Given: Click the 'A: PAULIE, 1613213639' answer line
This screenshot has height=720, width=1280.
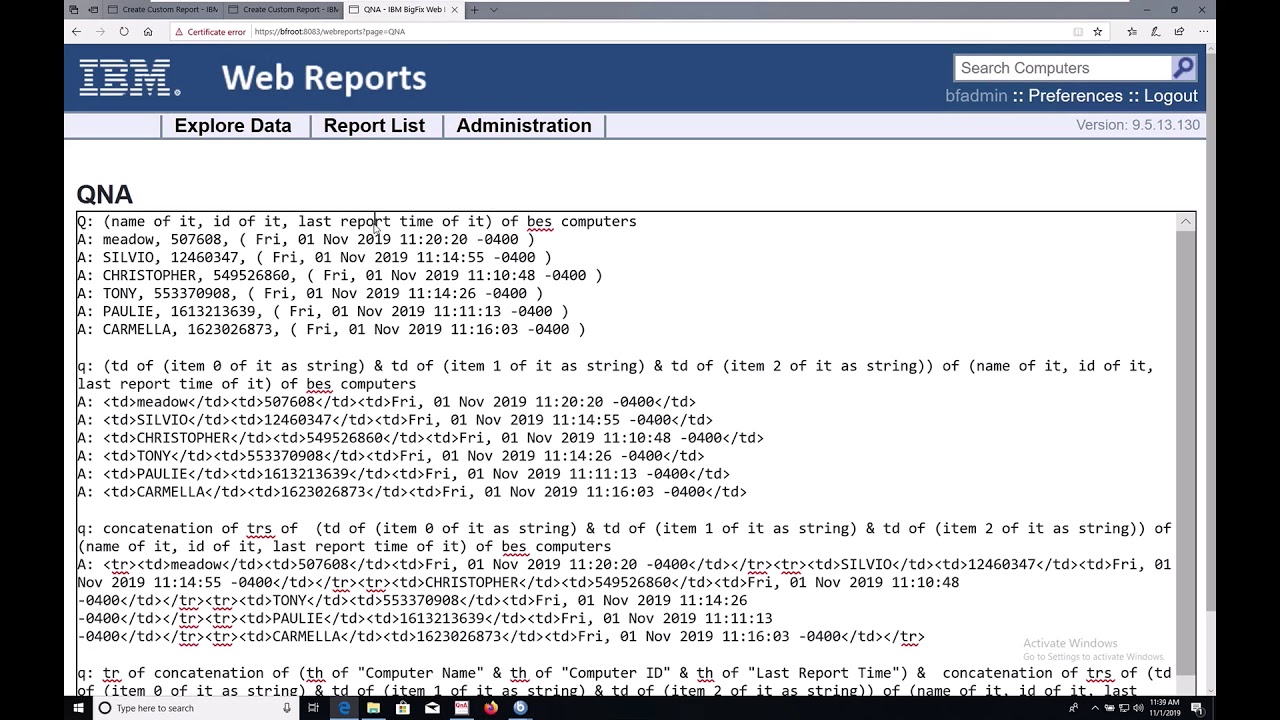Looking at the screenshot, I should point(323,311).
